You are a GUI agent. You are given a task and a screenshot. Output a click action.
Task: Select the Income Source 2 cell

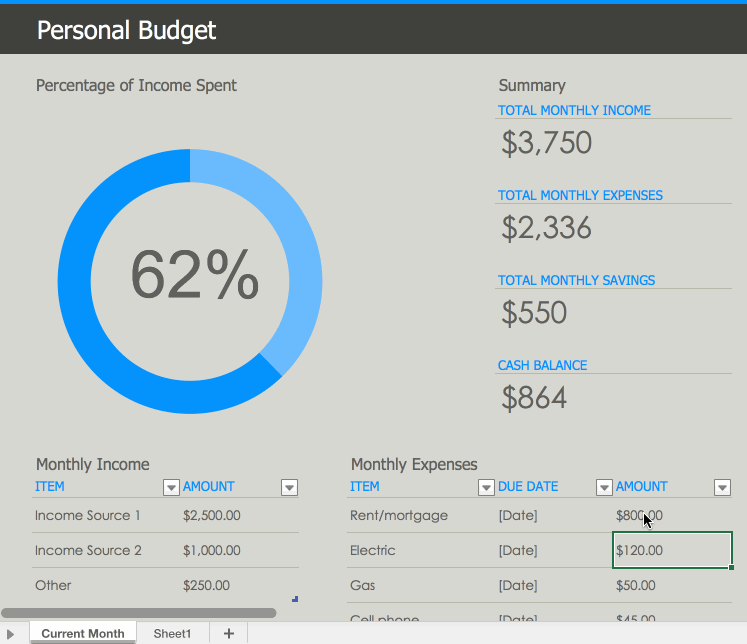point(106,550)
